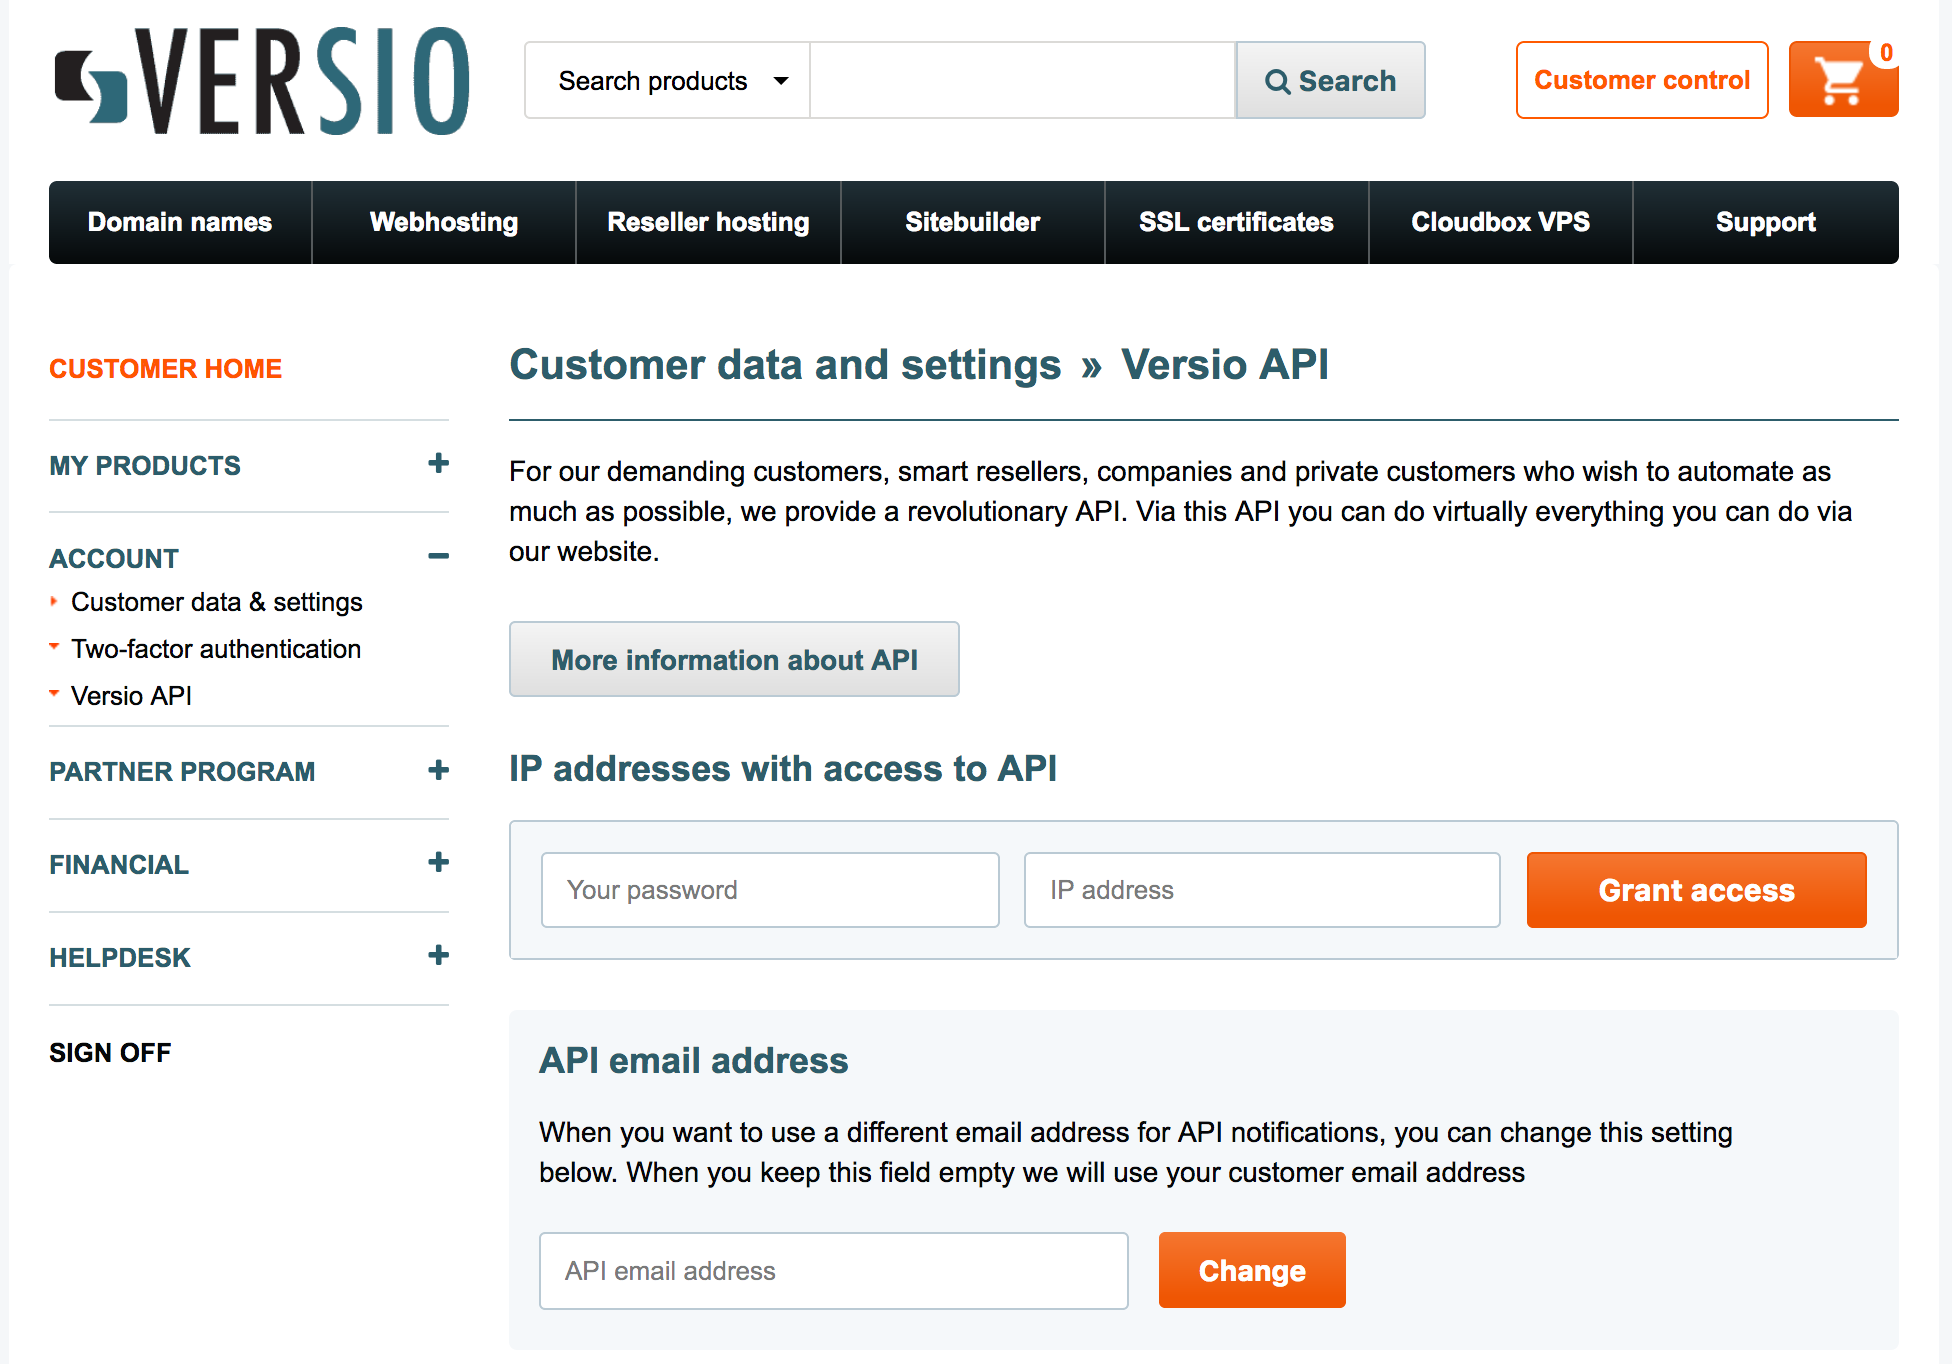This screenshot has width=1952, height=1364.
Task: Click the FINANCIAL heading
Action: click(x=119, y=865)
